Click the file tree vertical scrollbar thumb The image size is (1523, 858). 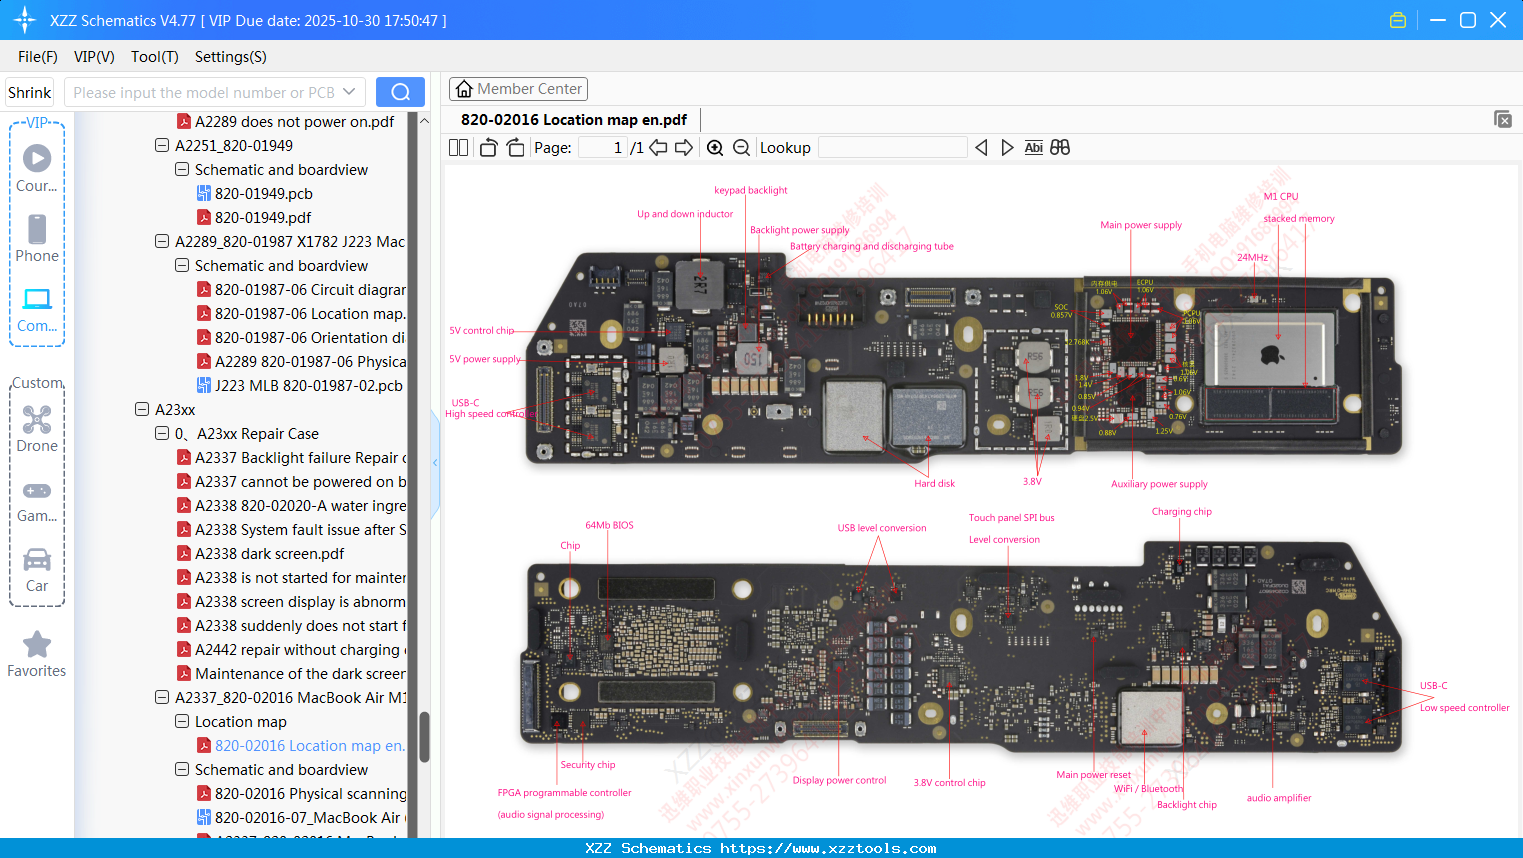tap(424, 737)
